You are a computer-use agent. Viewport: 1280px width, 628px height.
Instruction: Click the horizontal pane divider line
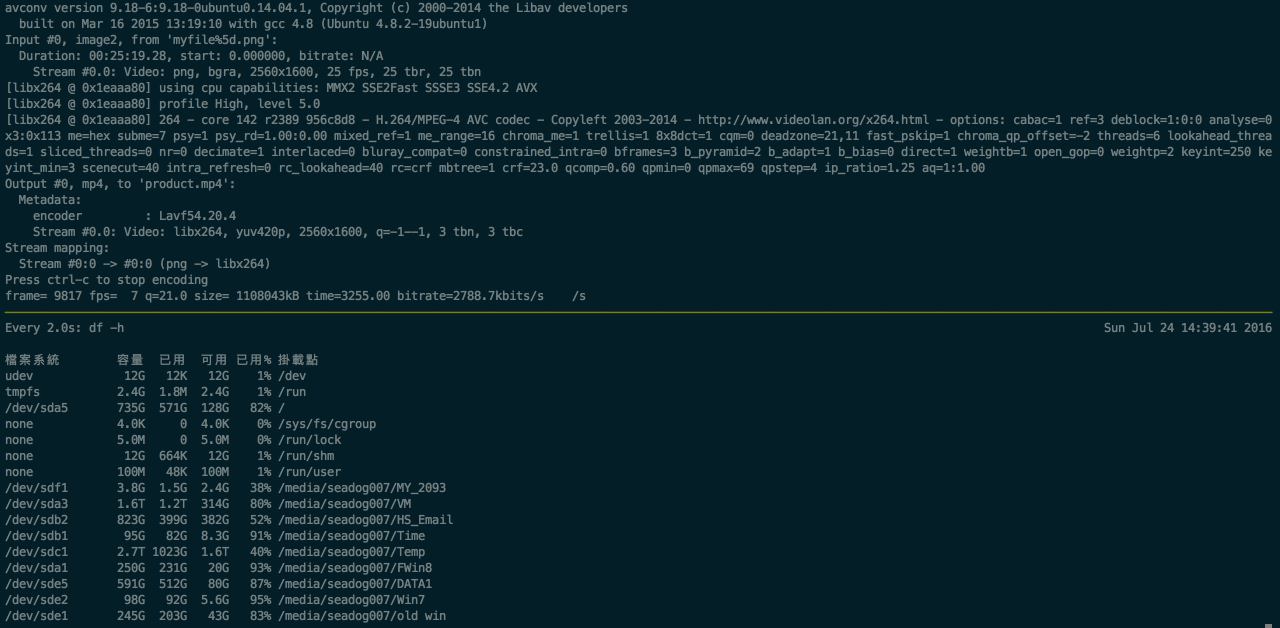(640, 312)
